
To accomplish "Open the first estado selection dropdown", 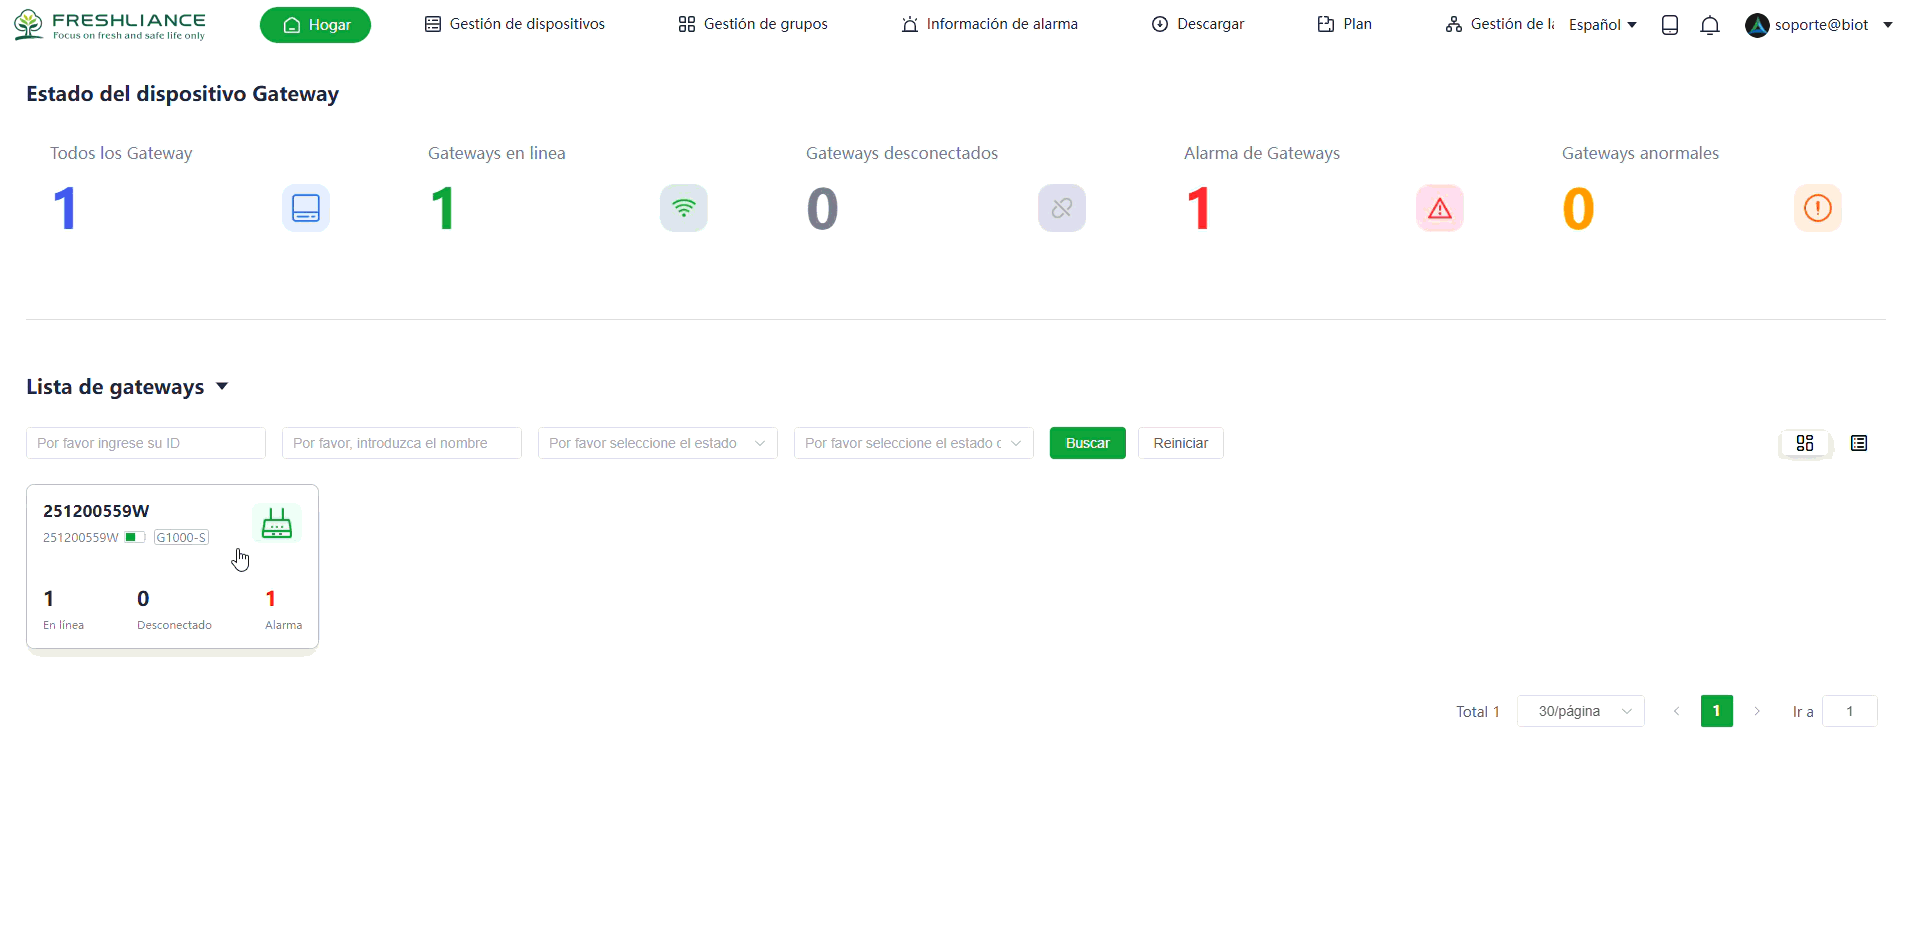I will click(657, 443).
